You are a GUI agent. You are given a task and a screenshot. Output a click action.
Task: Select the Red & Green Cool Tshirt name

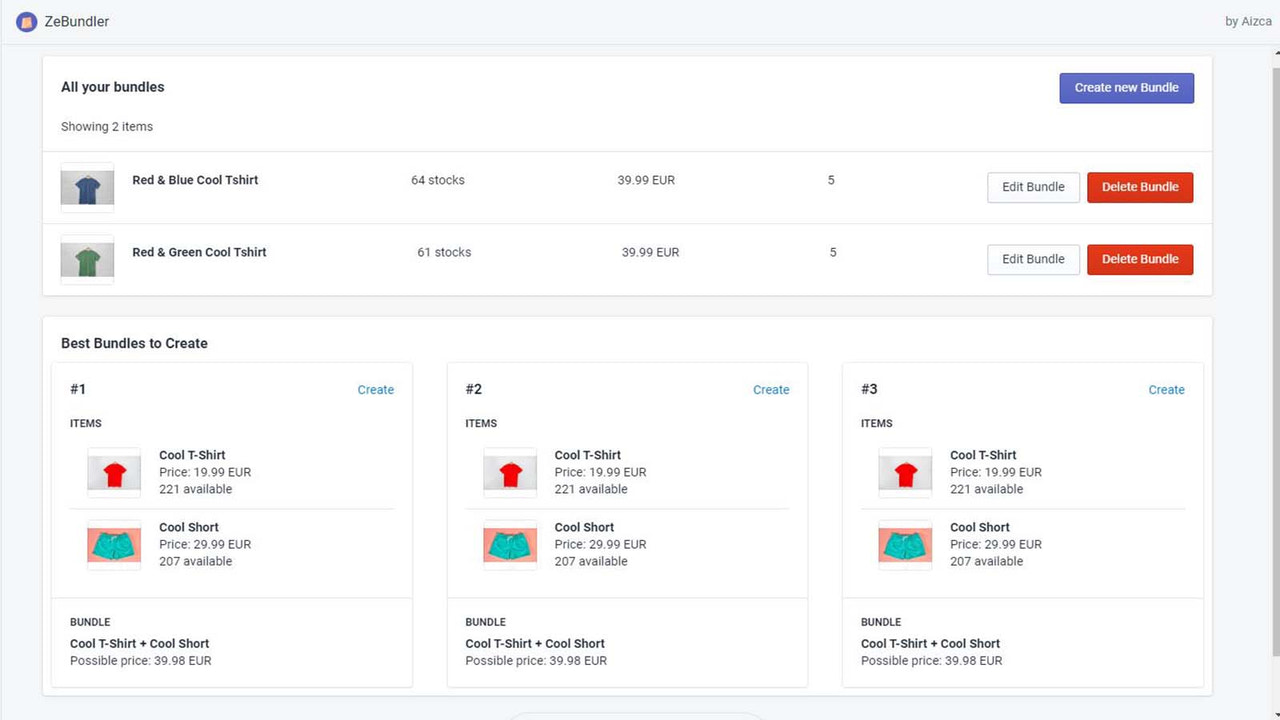pyautogui.click(x=199, y=252)
